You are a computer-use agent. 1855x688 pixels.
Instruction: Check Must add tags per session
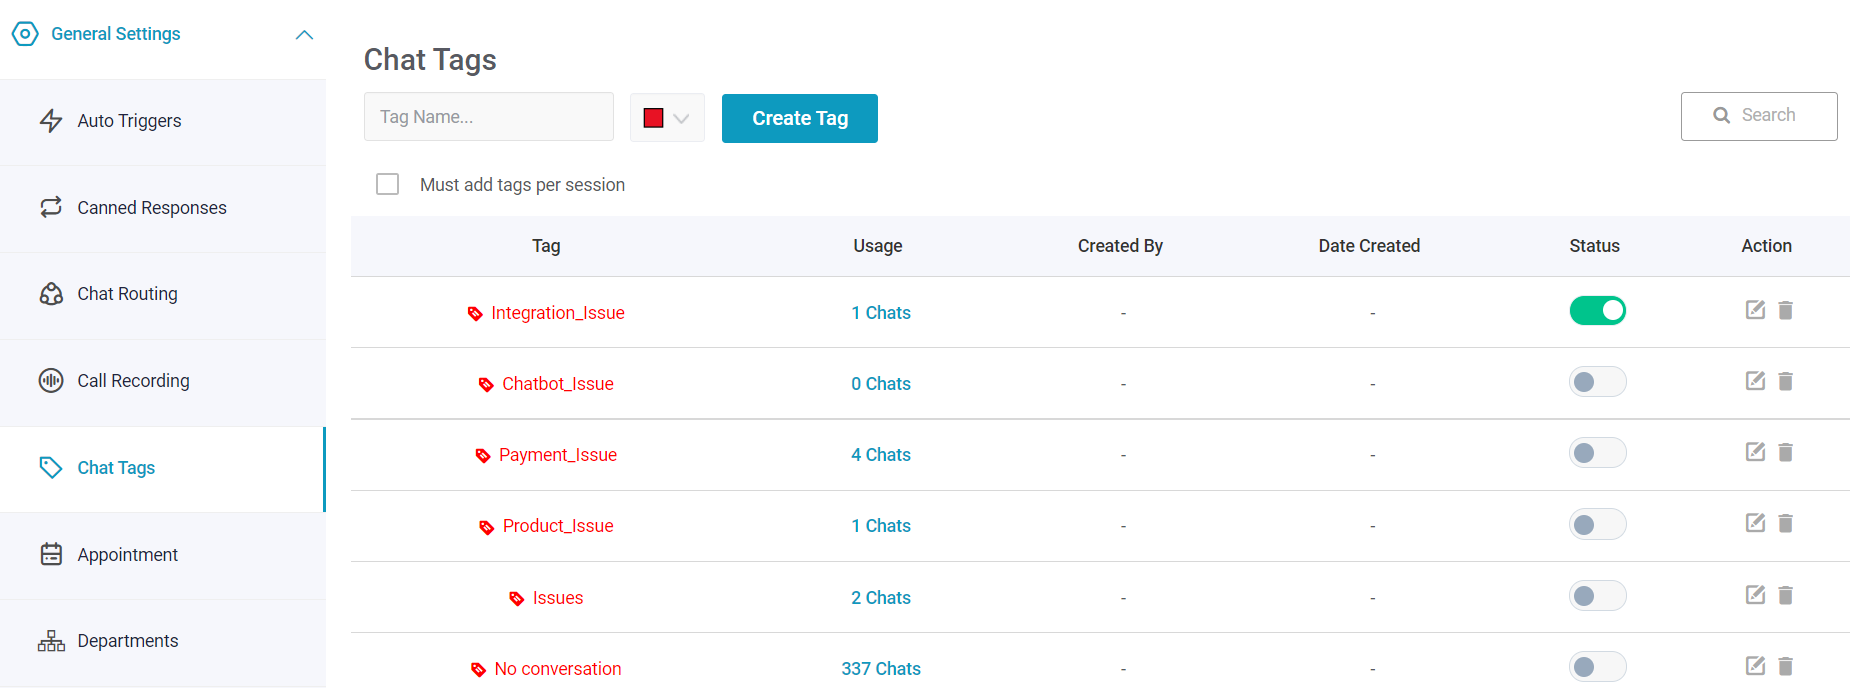click(x=388, y=184)
